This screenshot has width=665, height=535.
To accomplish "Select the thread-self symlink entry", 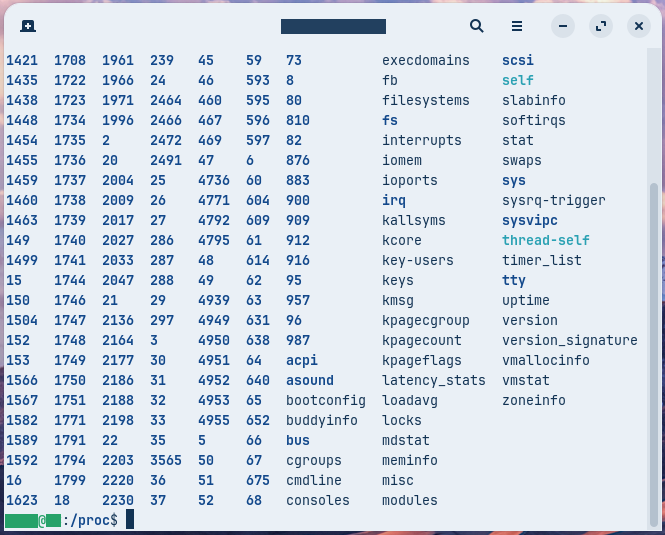I will pos(546,240).
